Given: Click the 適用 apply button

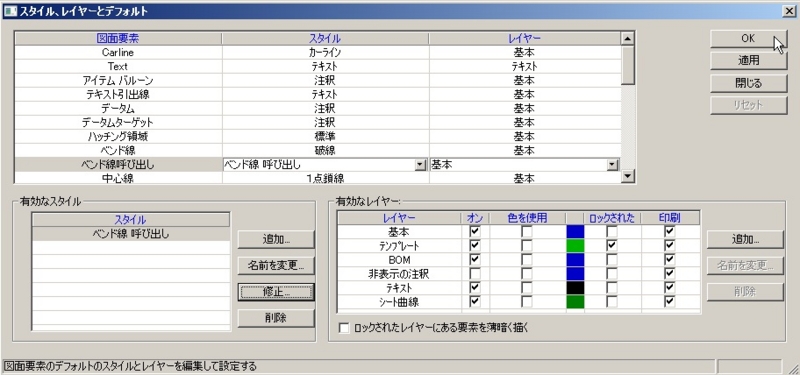Looking at the screenshot, I should [x=748, y=61].
